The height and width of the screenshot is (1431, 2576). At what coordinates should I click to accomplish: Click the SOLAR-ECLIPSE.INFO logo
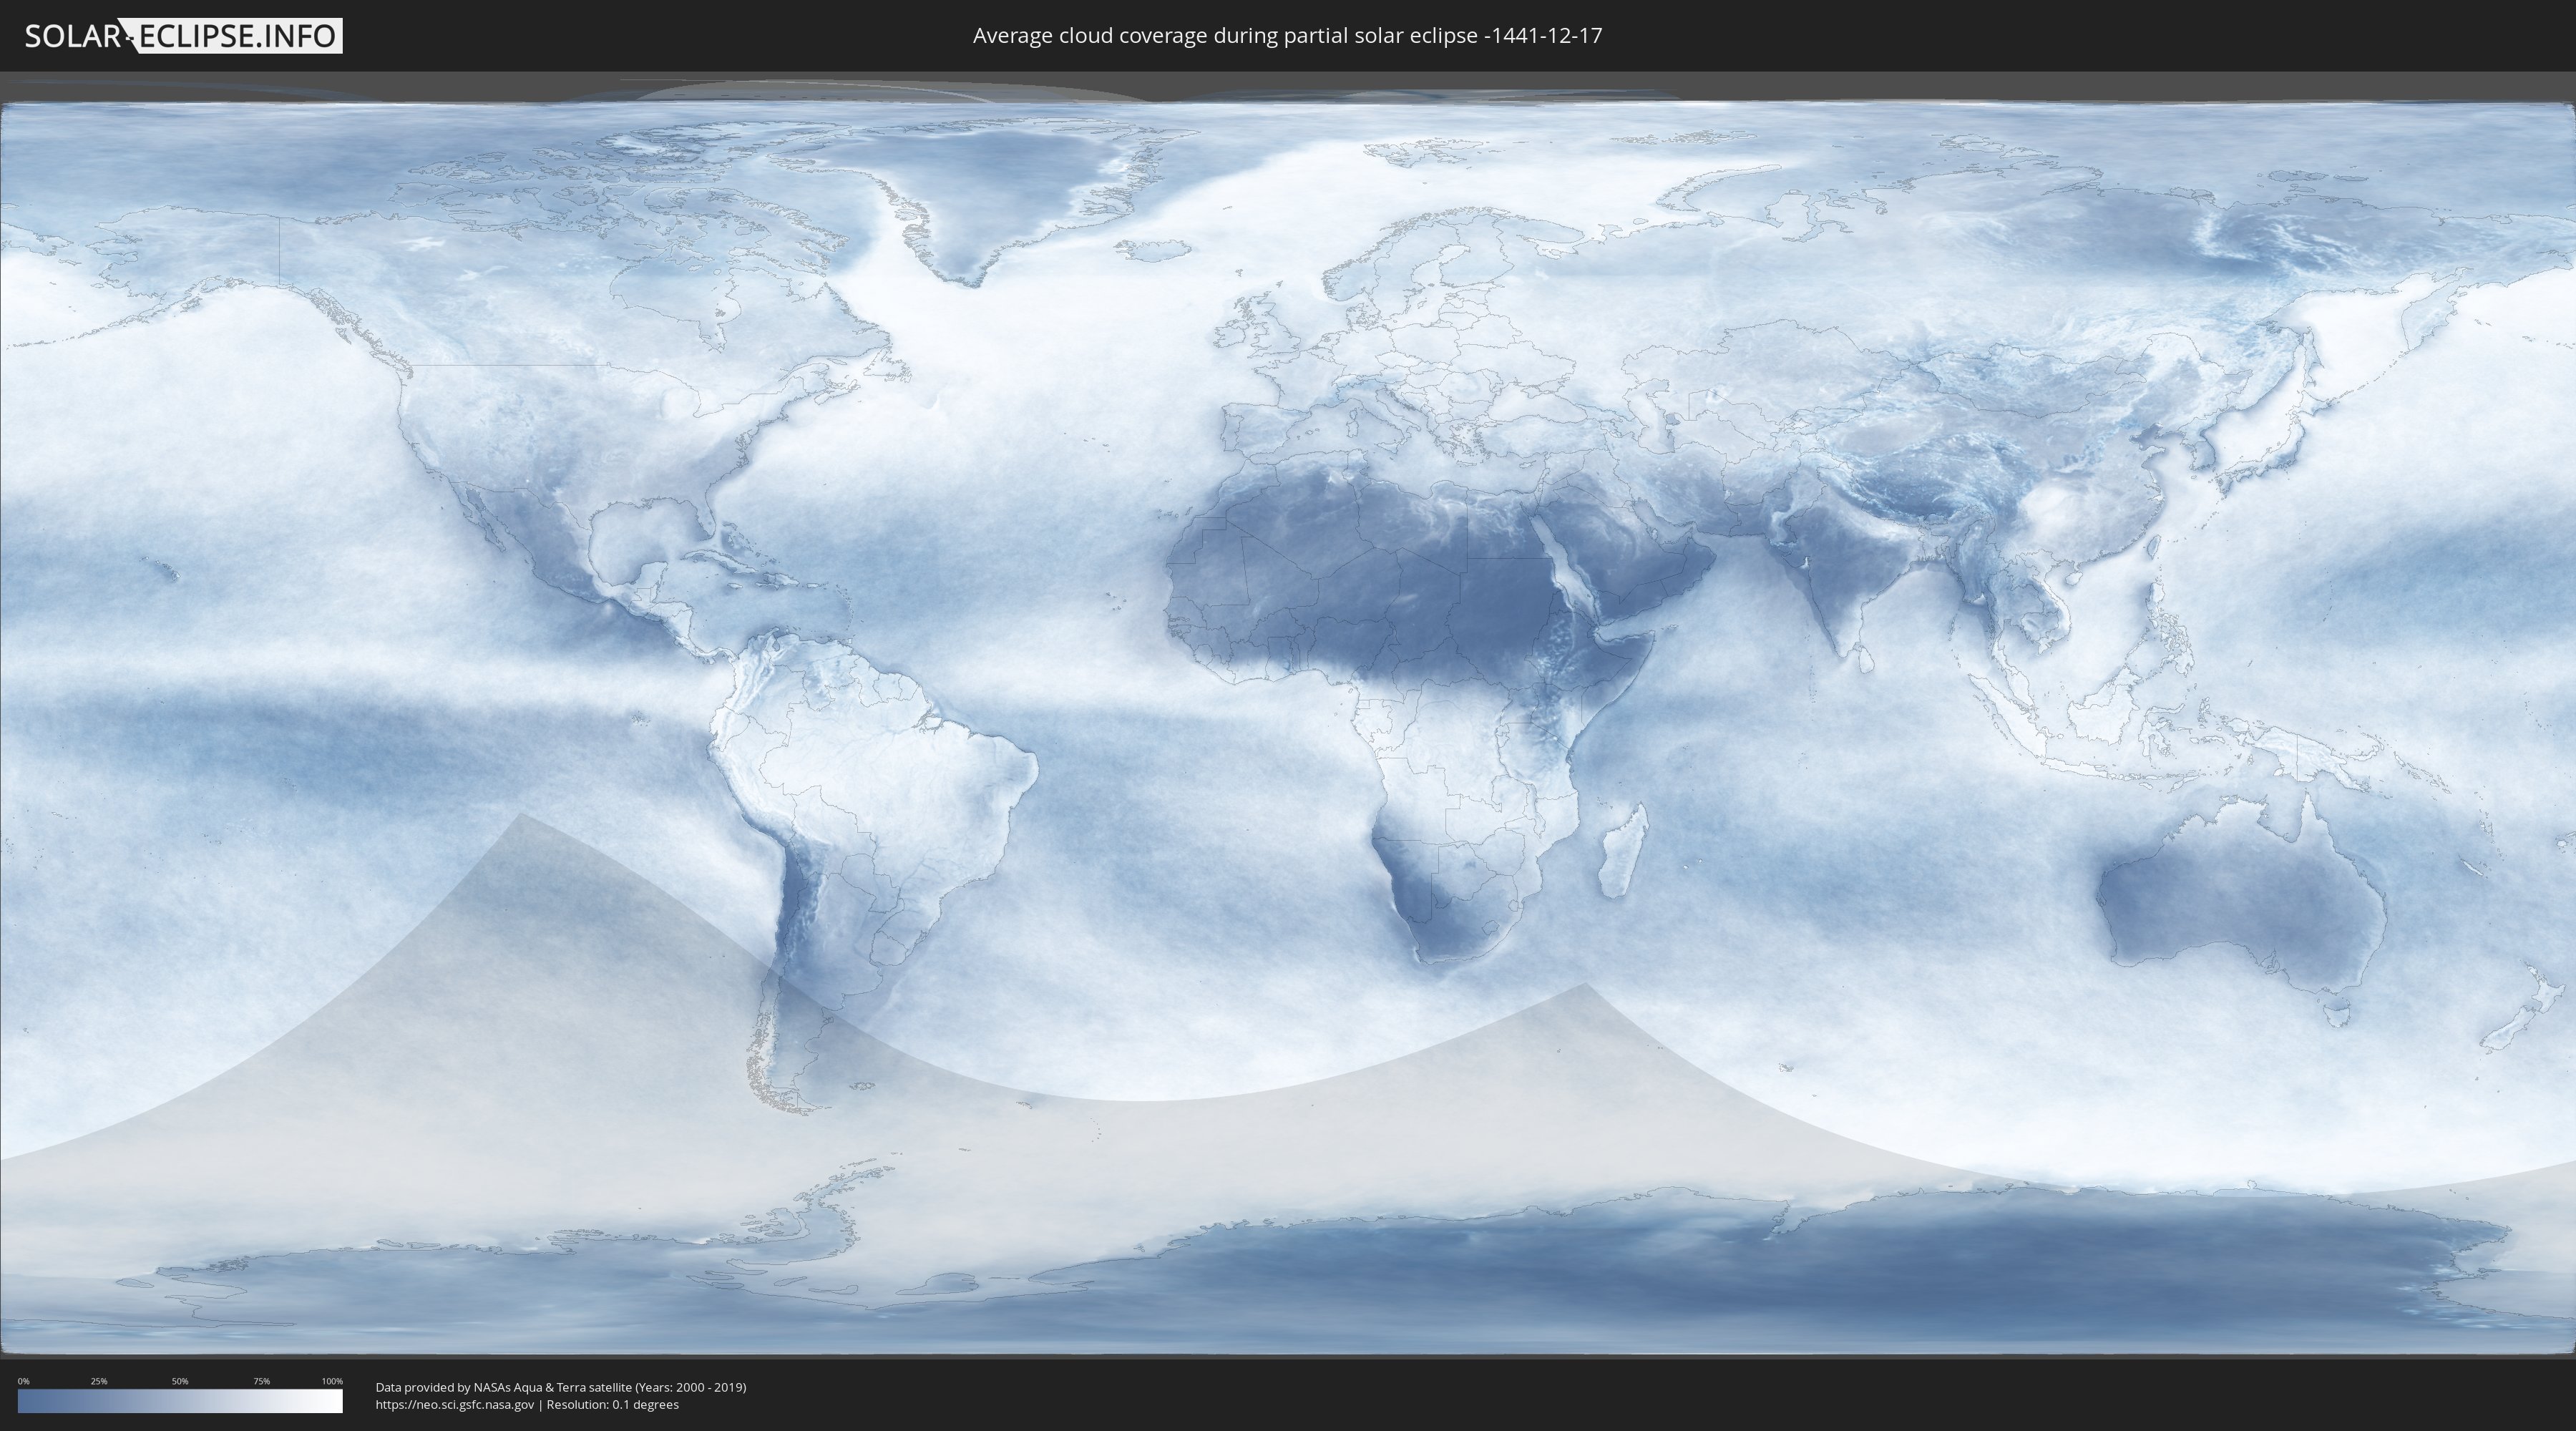click(x=183, y=36)
